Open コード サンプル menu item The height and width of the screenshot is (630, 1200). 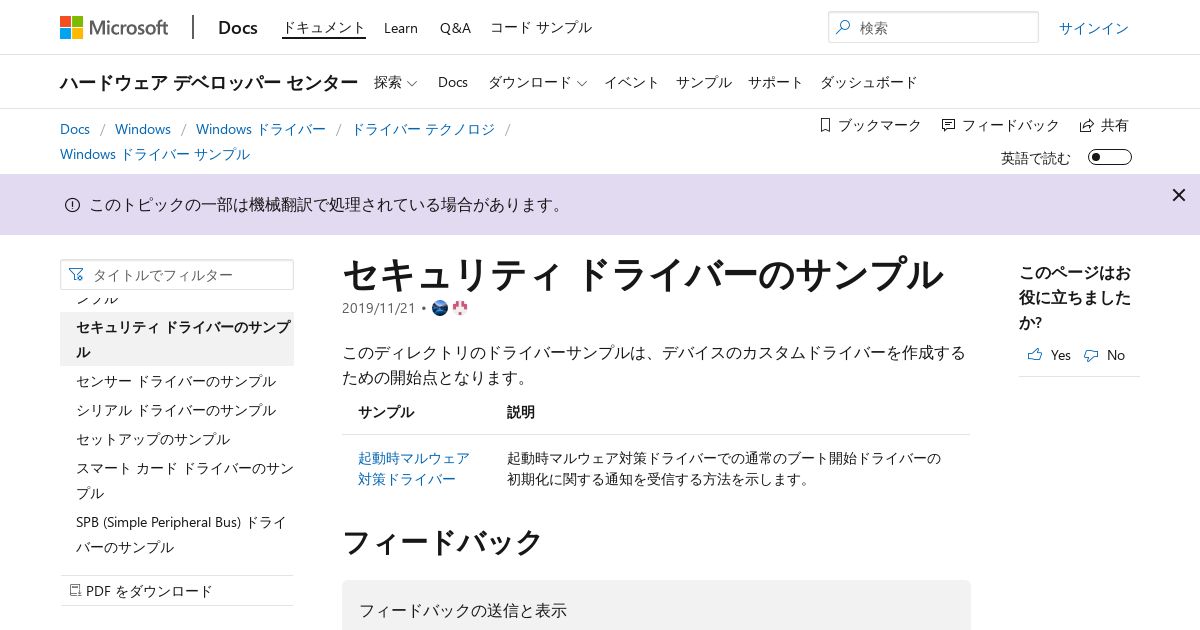click(541, 28)
